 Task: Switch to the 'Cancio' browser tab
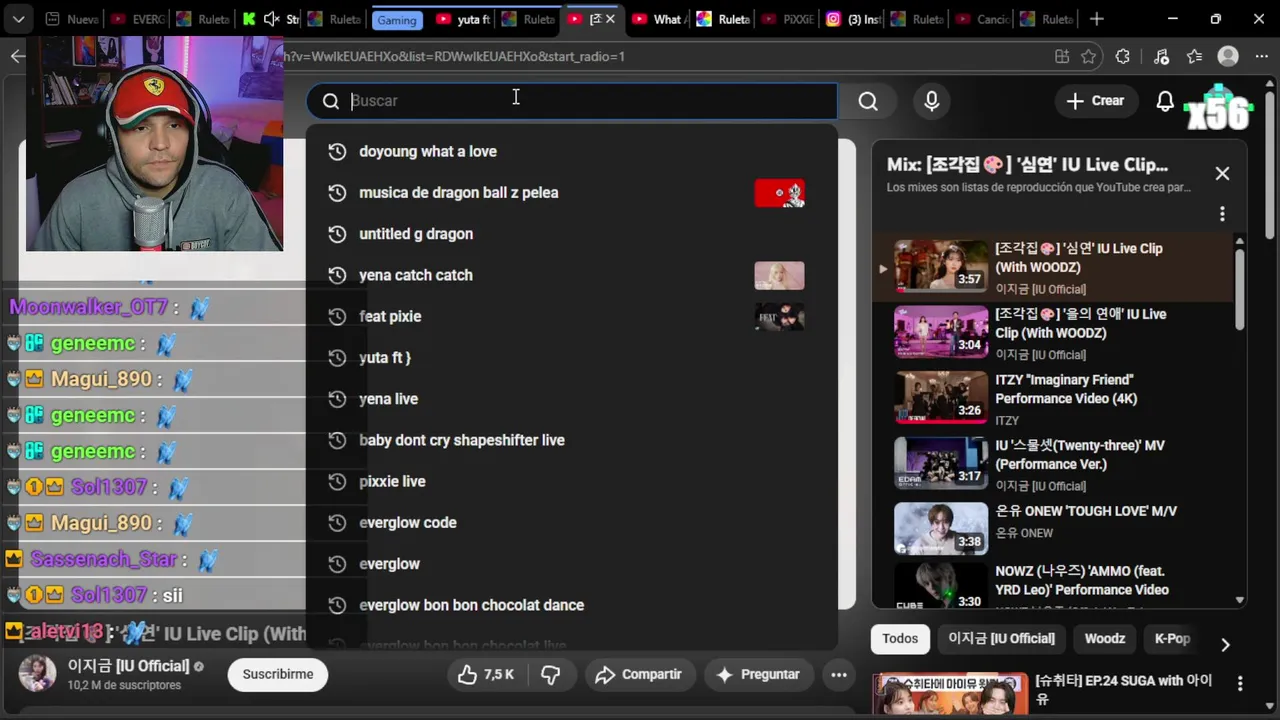pos(982,19)
